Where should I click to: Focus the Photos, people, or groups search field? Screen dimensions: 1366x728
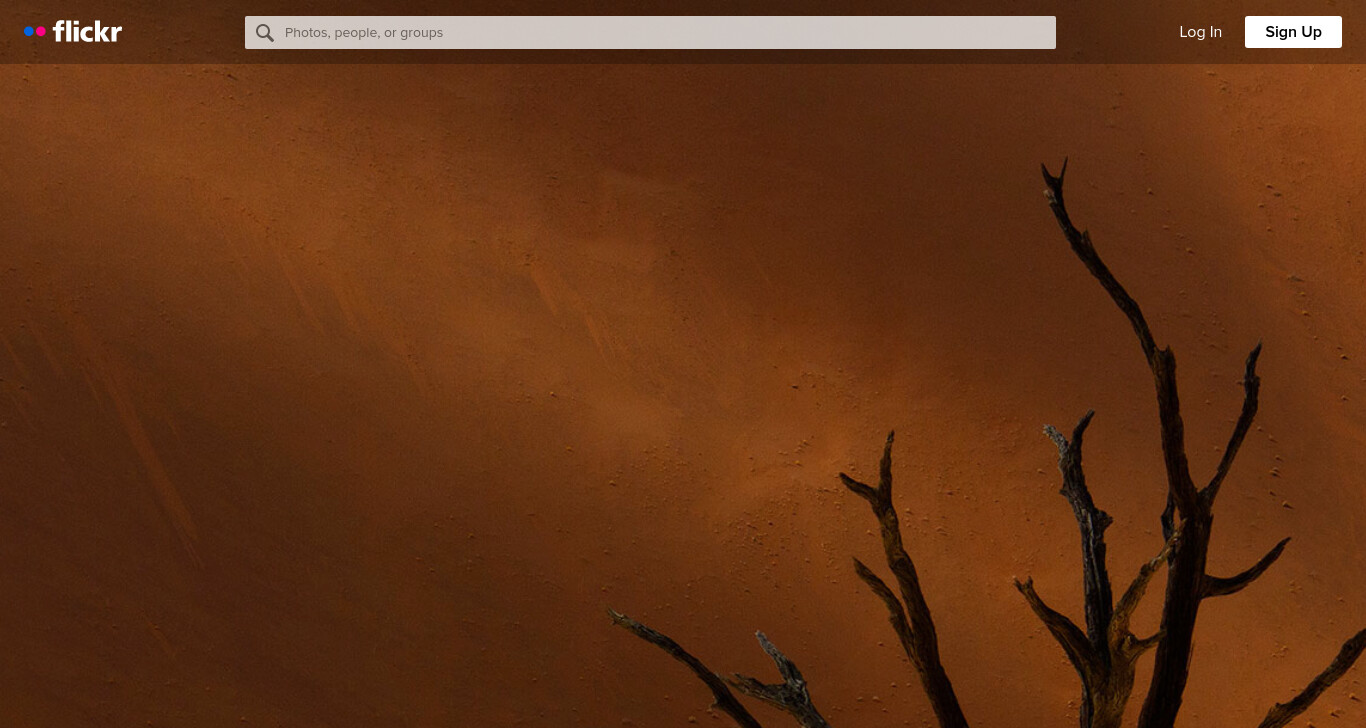[650, 32]
